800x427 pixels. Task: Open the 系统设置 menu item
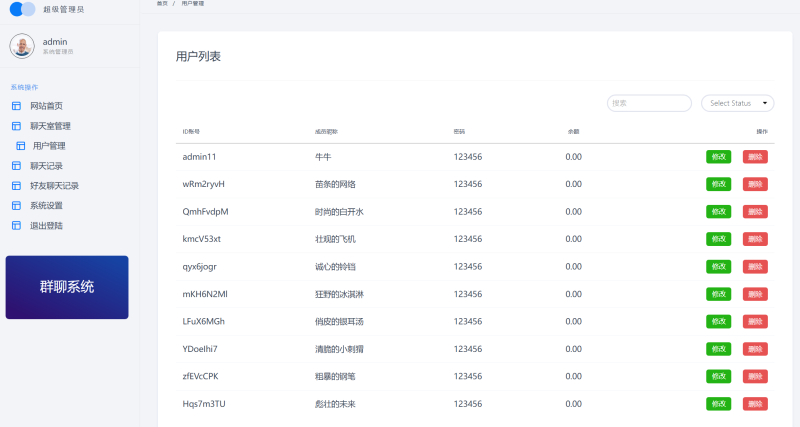click(x=46, y=206)
